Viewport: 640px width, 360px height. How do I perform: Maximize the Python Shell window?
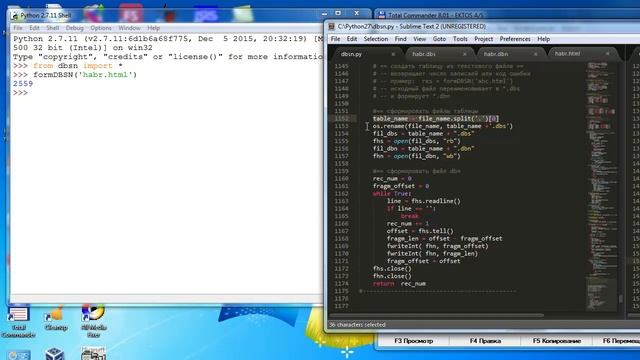pos(338,13)
